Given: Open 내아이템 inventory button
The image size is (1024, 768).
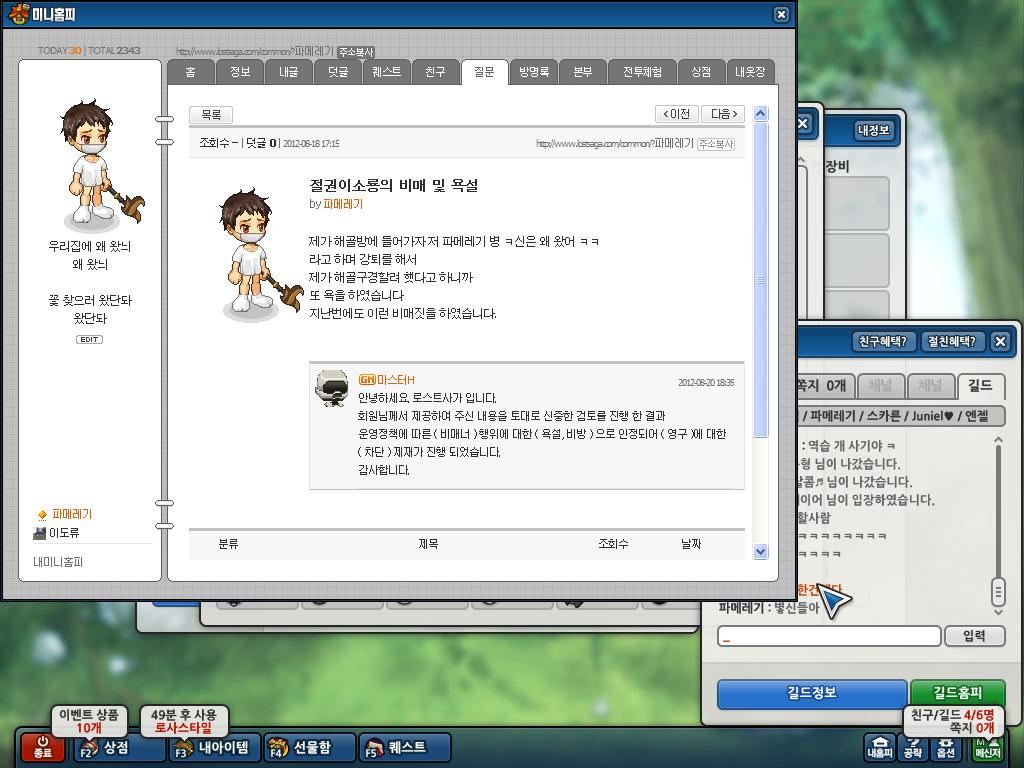Looking at the screenshot, I should 214,748.
